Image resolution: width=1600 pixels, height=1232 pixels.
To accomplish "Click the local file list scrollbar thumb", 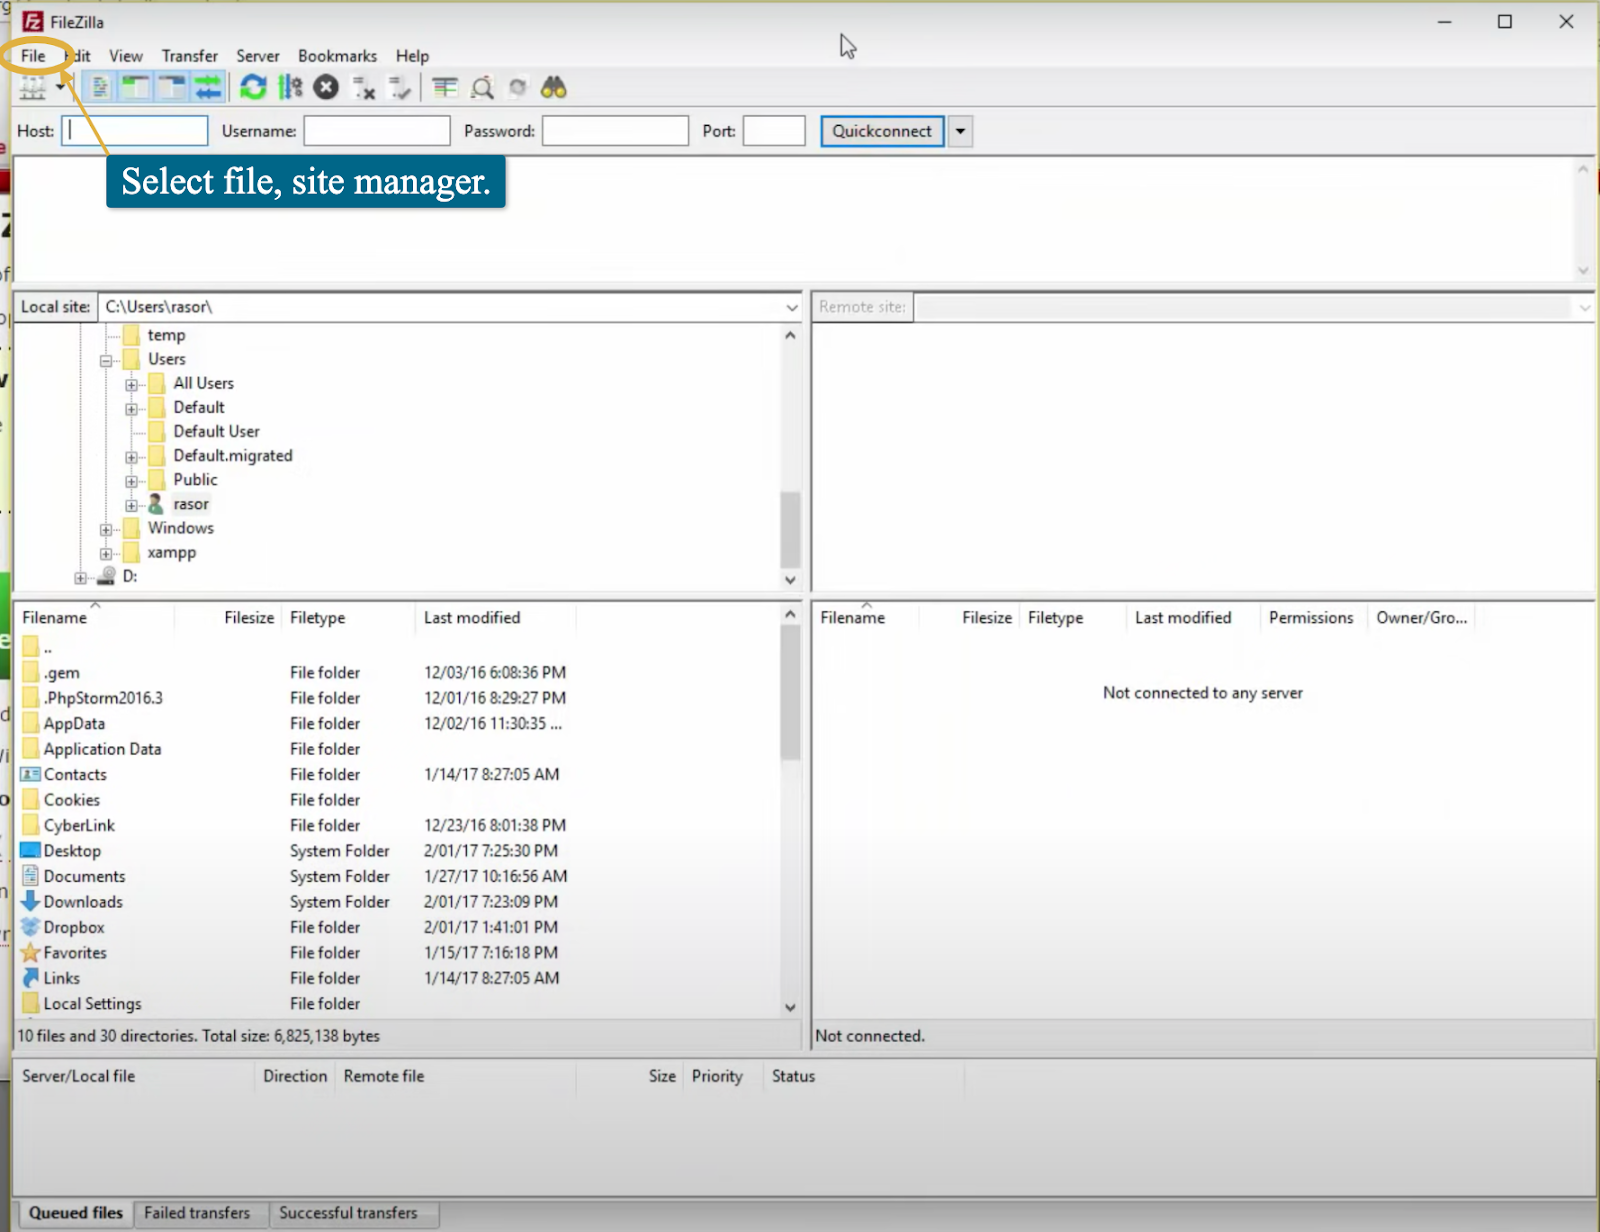I will click(790, 694).
